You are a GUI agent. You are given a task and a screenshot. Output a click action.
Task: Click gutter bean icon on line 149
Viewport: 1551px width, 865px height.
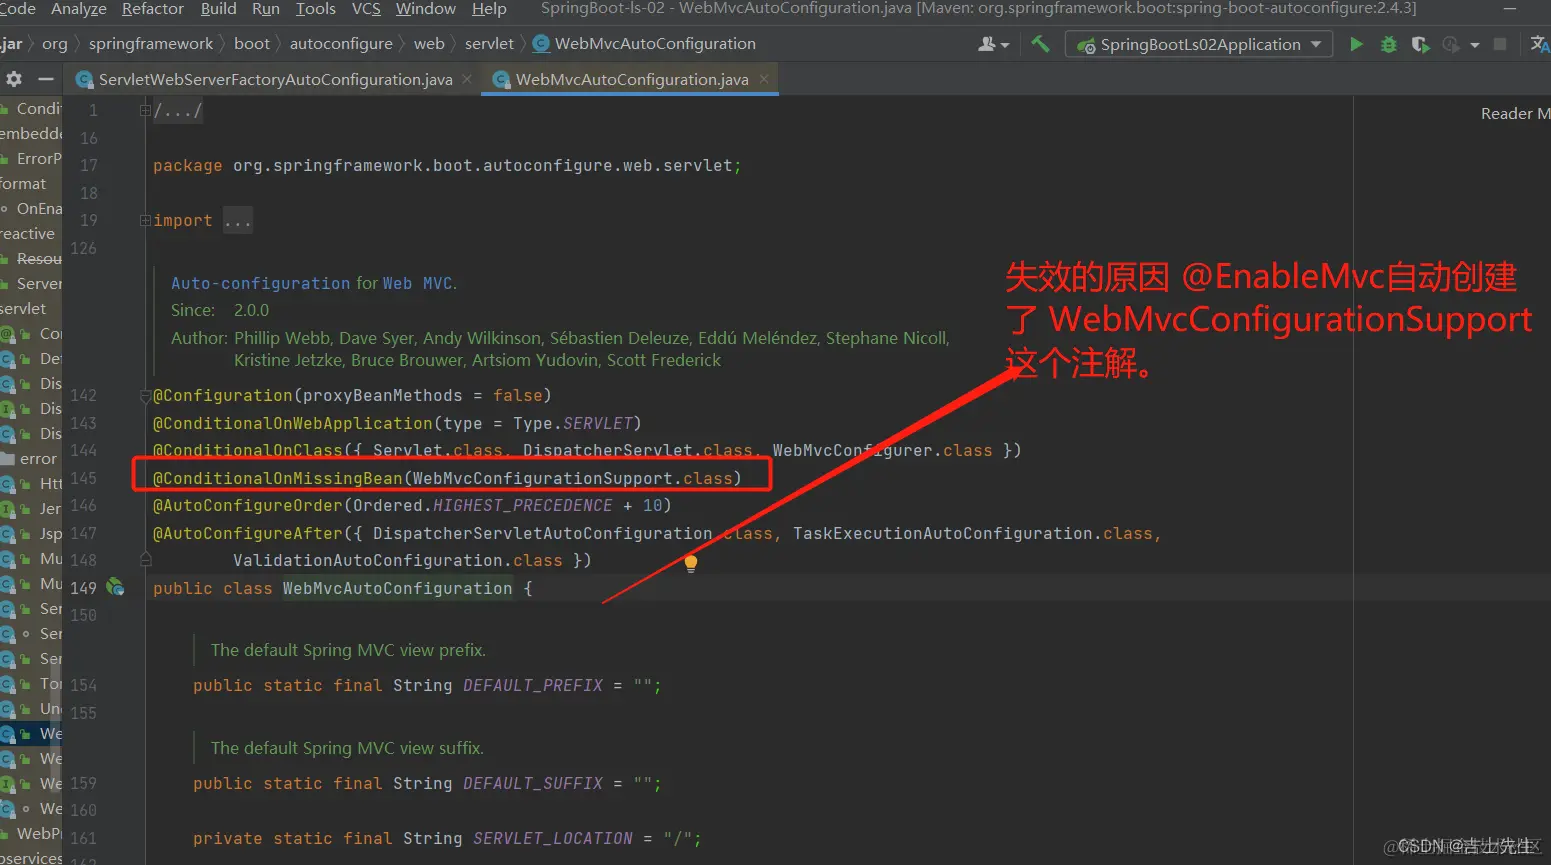click(116, 587)
